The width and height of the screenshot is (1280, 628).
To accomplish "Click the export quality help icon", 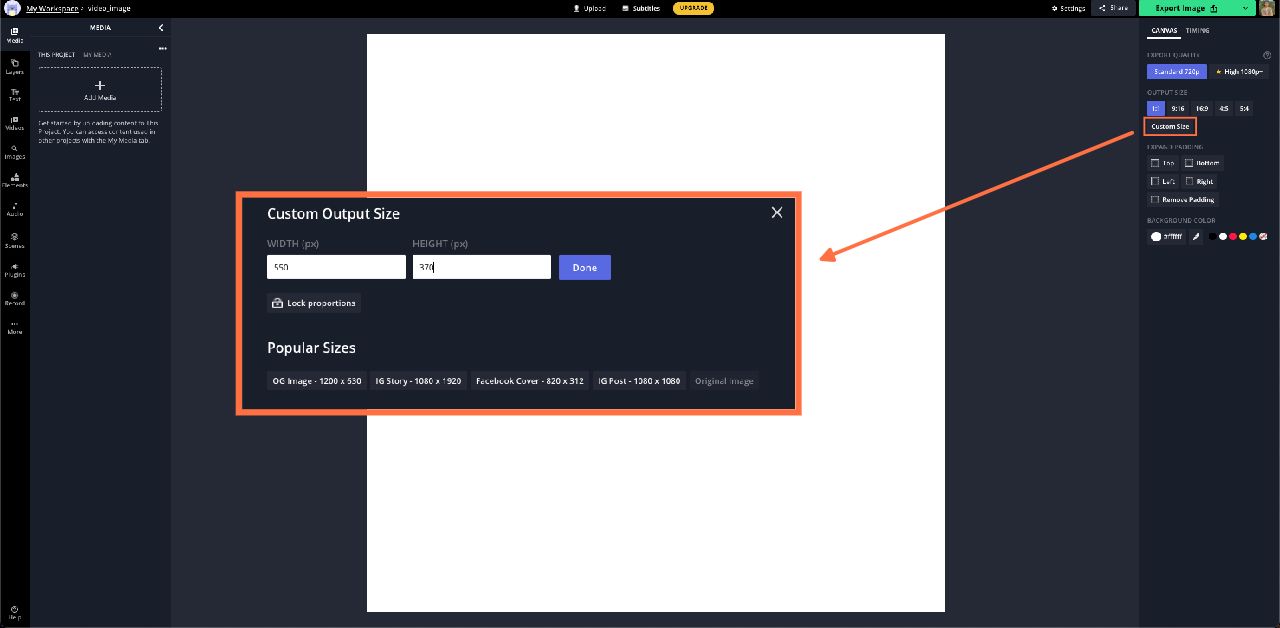I will point(1267,55).
